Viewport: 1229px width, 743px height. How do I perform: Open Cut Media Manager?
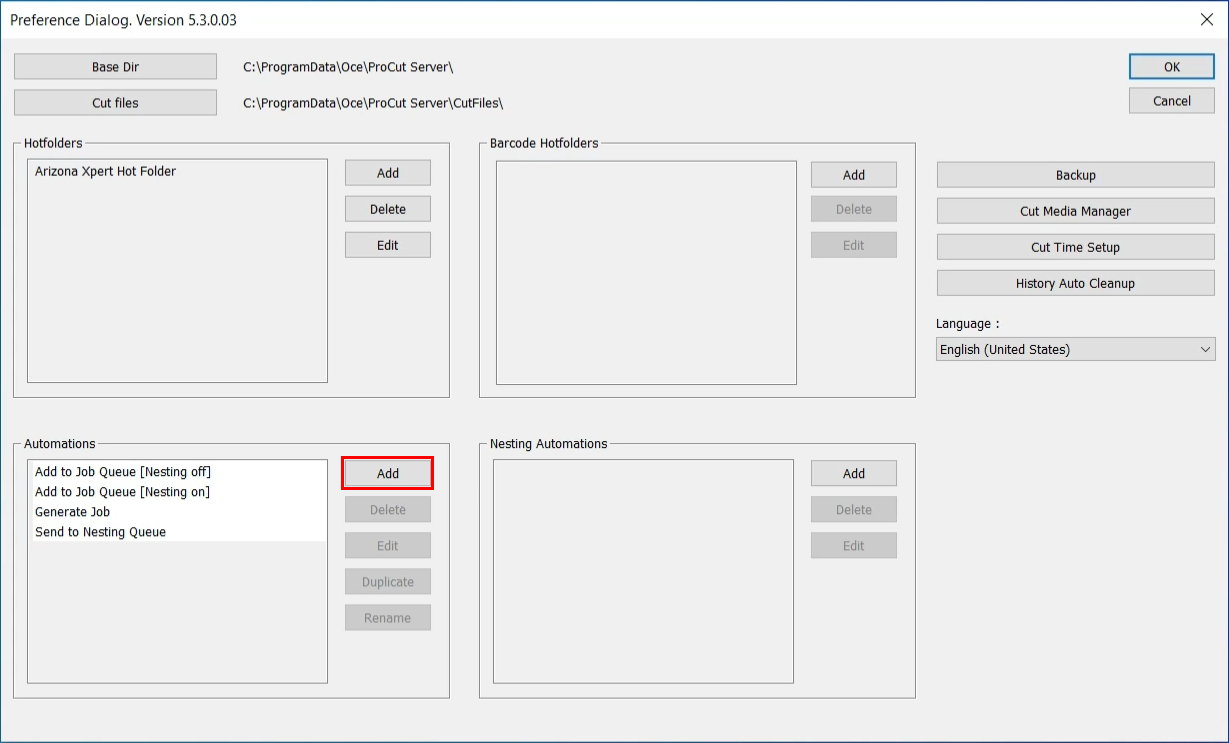tap(1075, 211)
